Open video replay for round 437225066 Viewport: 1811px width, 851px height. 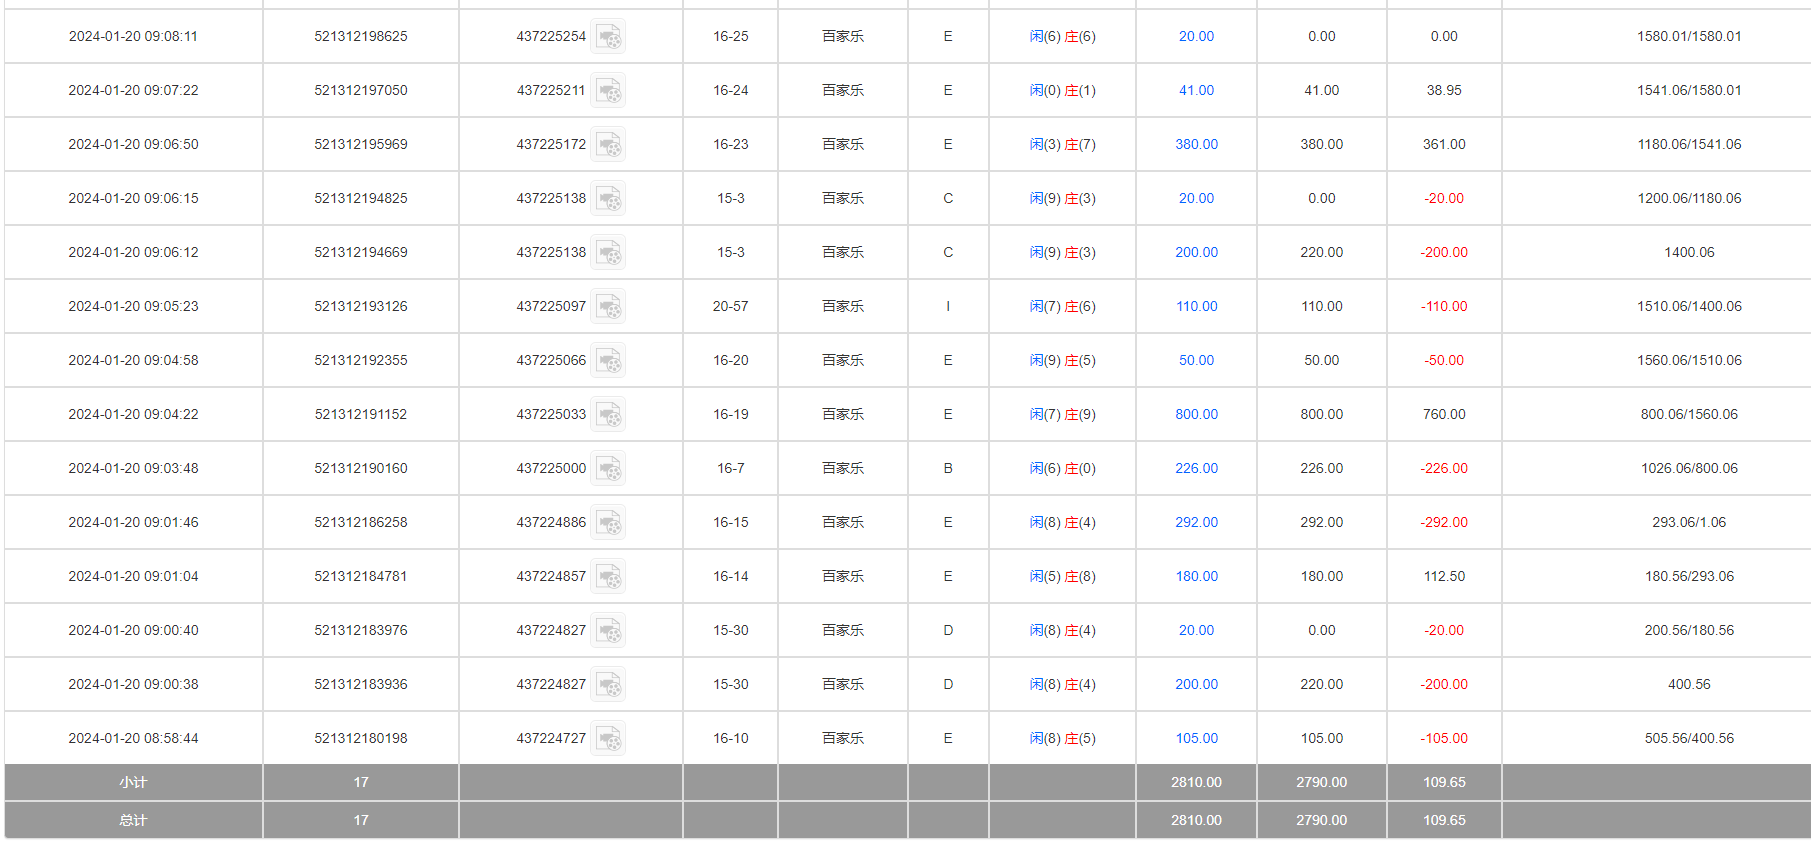(608, 361)
